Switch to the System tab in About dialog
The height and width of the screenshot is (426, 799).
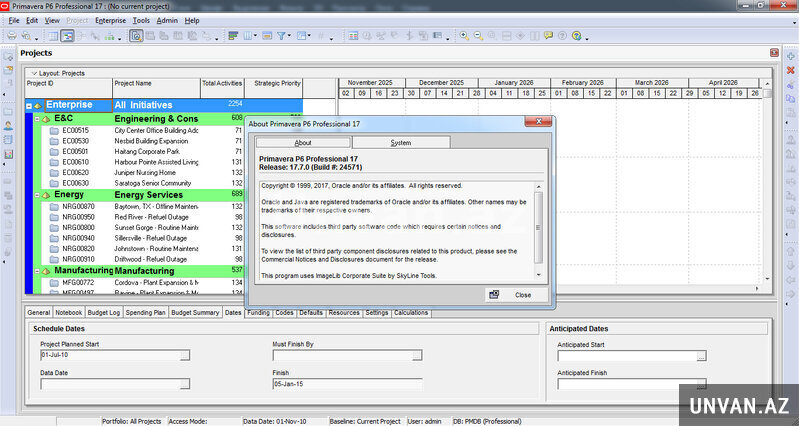400,143
